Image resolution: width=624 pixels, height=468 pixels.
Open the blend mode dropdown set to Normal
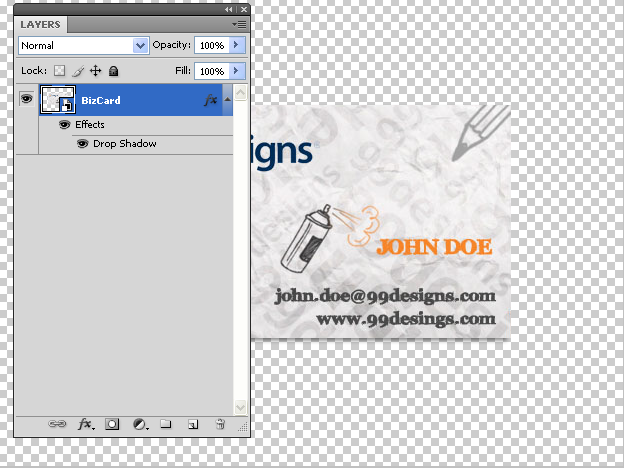84,45
